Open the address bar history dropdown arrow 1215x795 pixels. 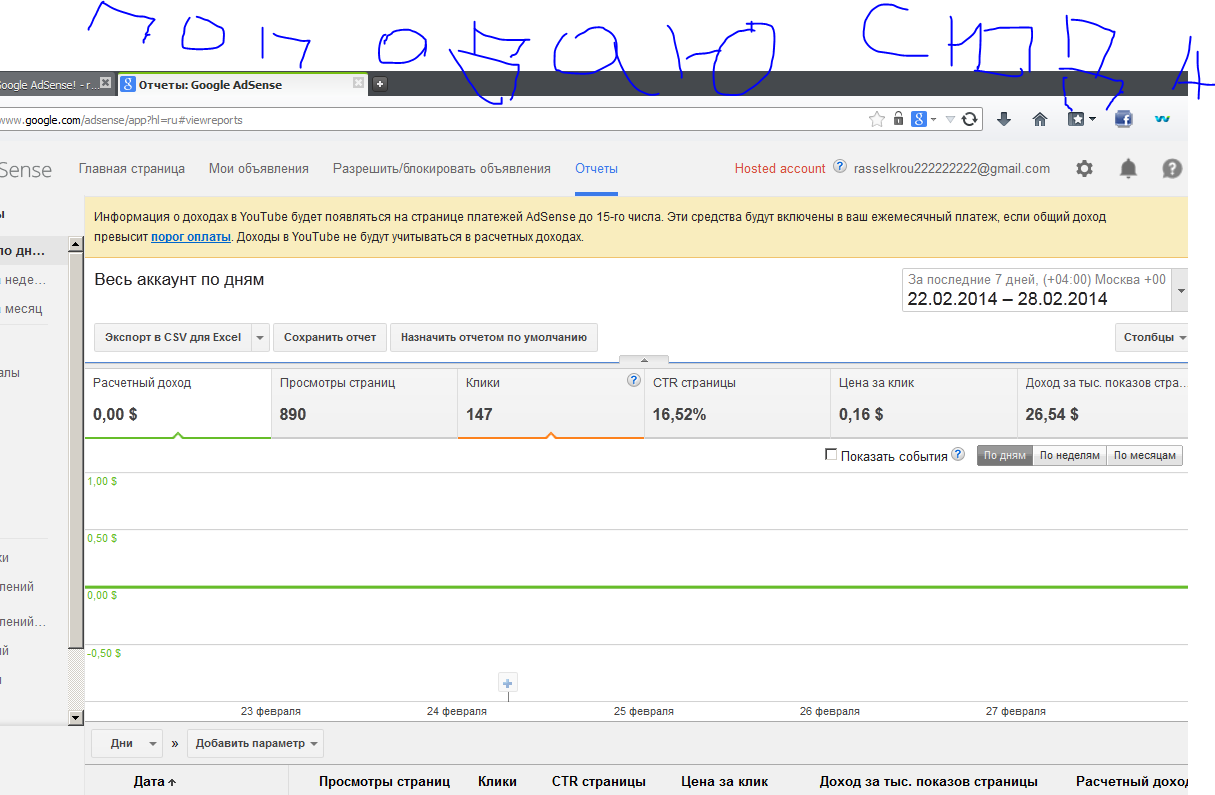coord(950,119)
